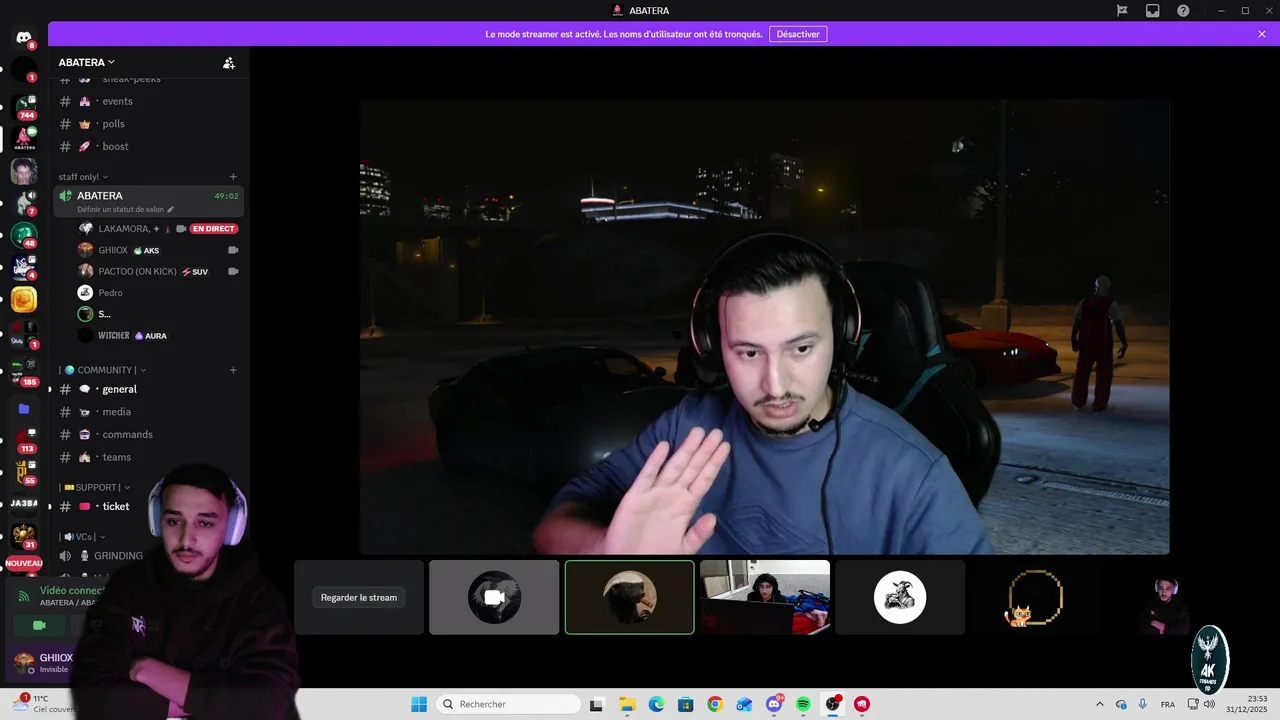Add a channel to COMMUNITY category
This screenshot has height=720, width=1280.
pyautogui.click(x=233, y=370)
